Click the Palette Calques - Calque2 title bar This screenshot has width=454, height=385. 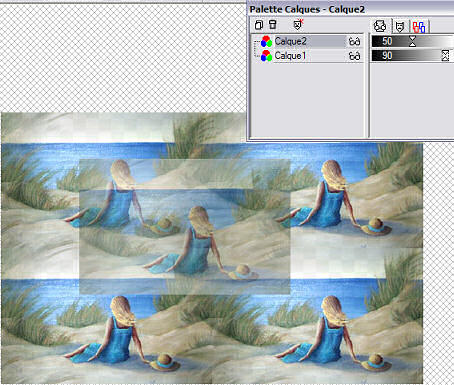(x=350, y=9)
